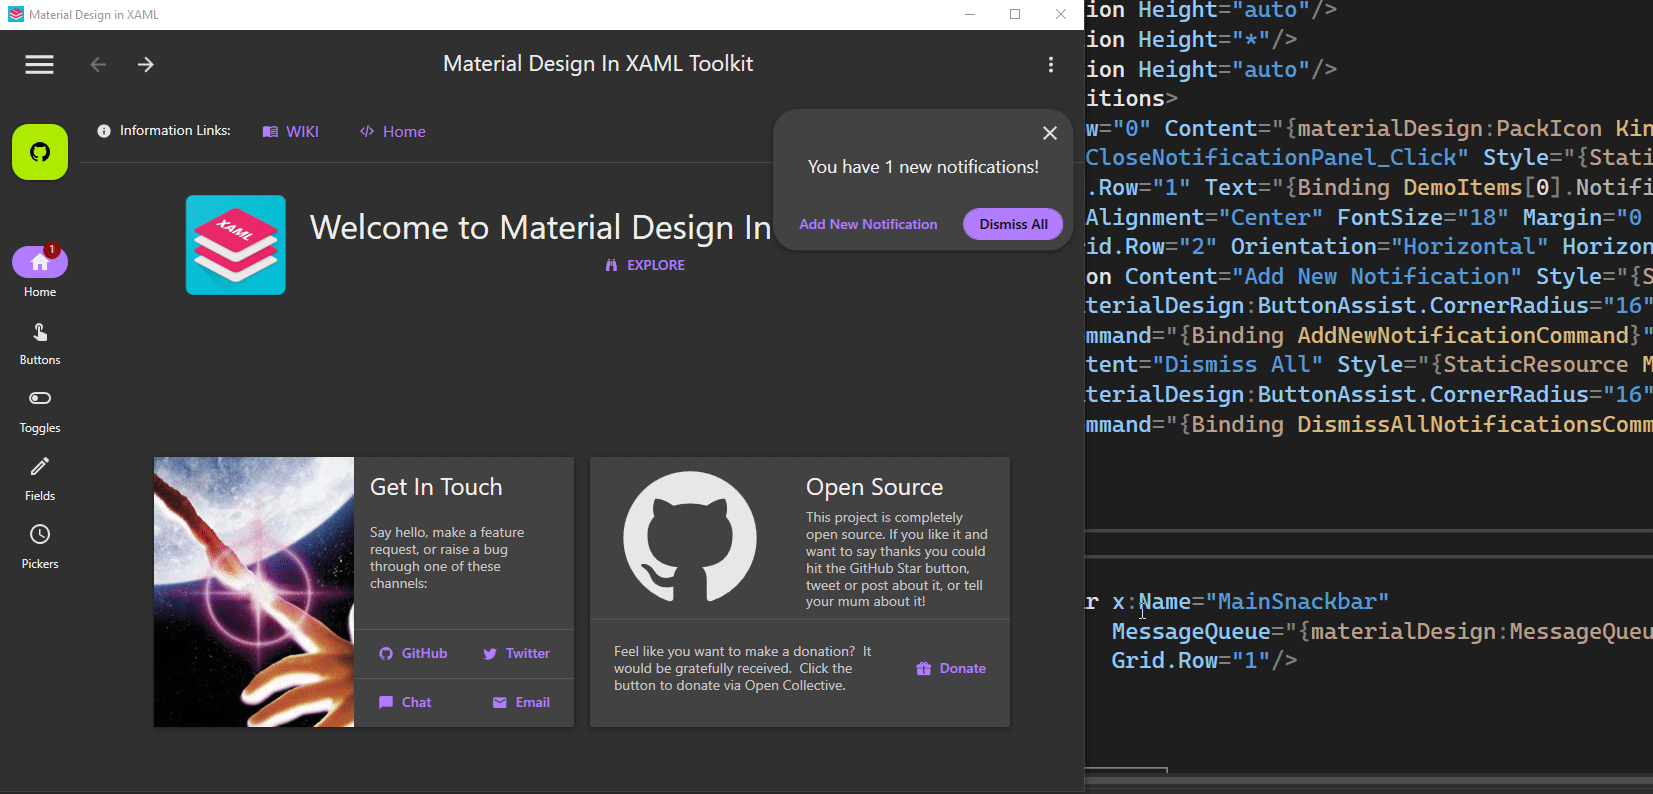Open the WIKI link
Screen dimensions: 1653x794
[x=291, y=131]
